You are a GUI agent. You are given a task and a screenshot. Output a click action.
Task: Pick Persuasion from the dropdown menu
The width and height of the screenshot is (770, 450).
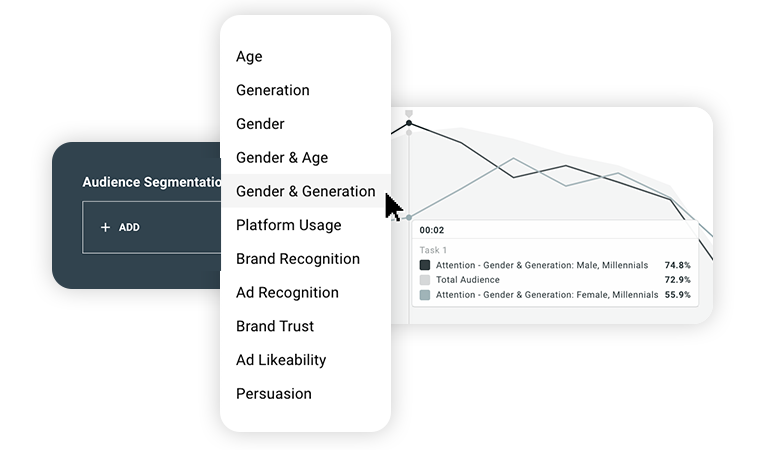(274, 394)
